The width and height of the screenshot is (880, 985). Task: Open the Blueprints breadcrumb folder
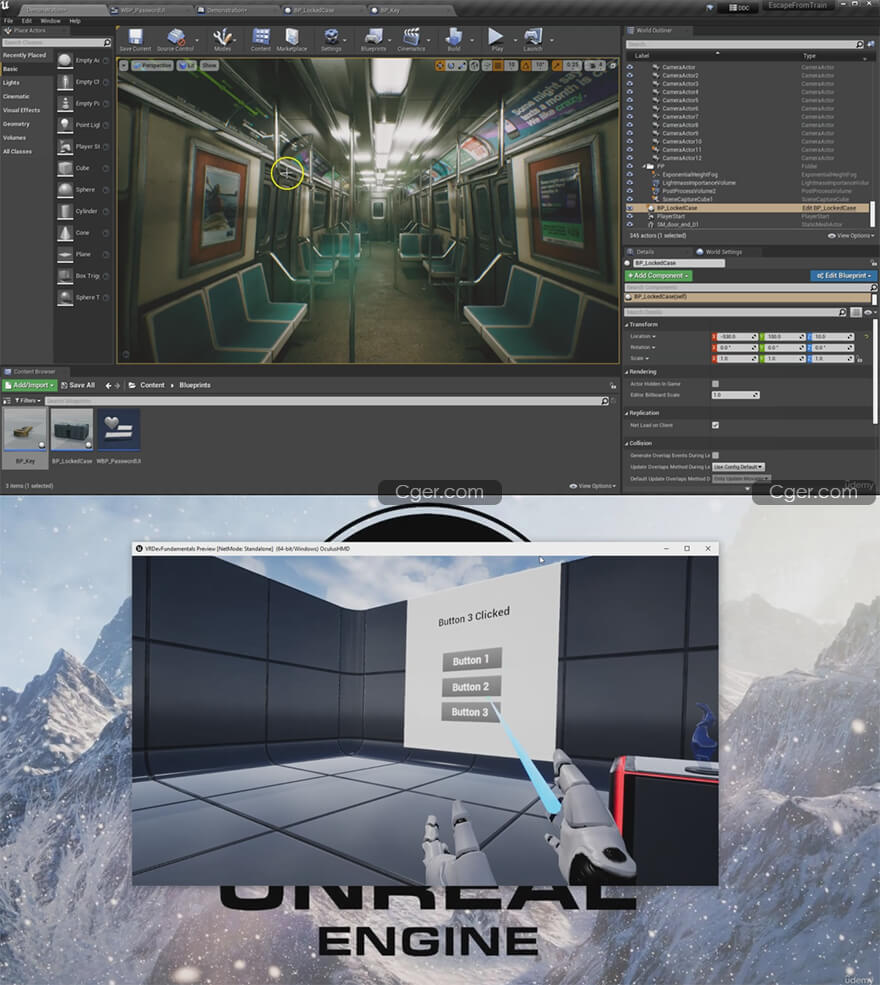[195, 385]
